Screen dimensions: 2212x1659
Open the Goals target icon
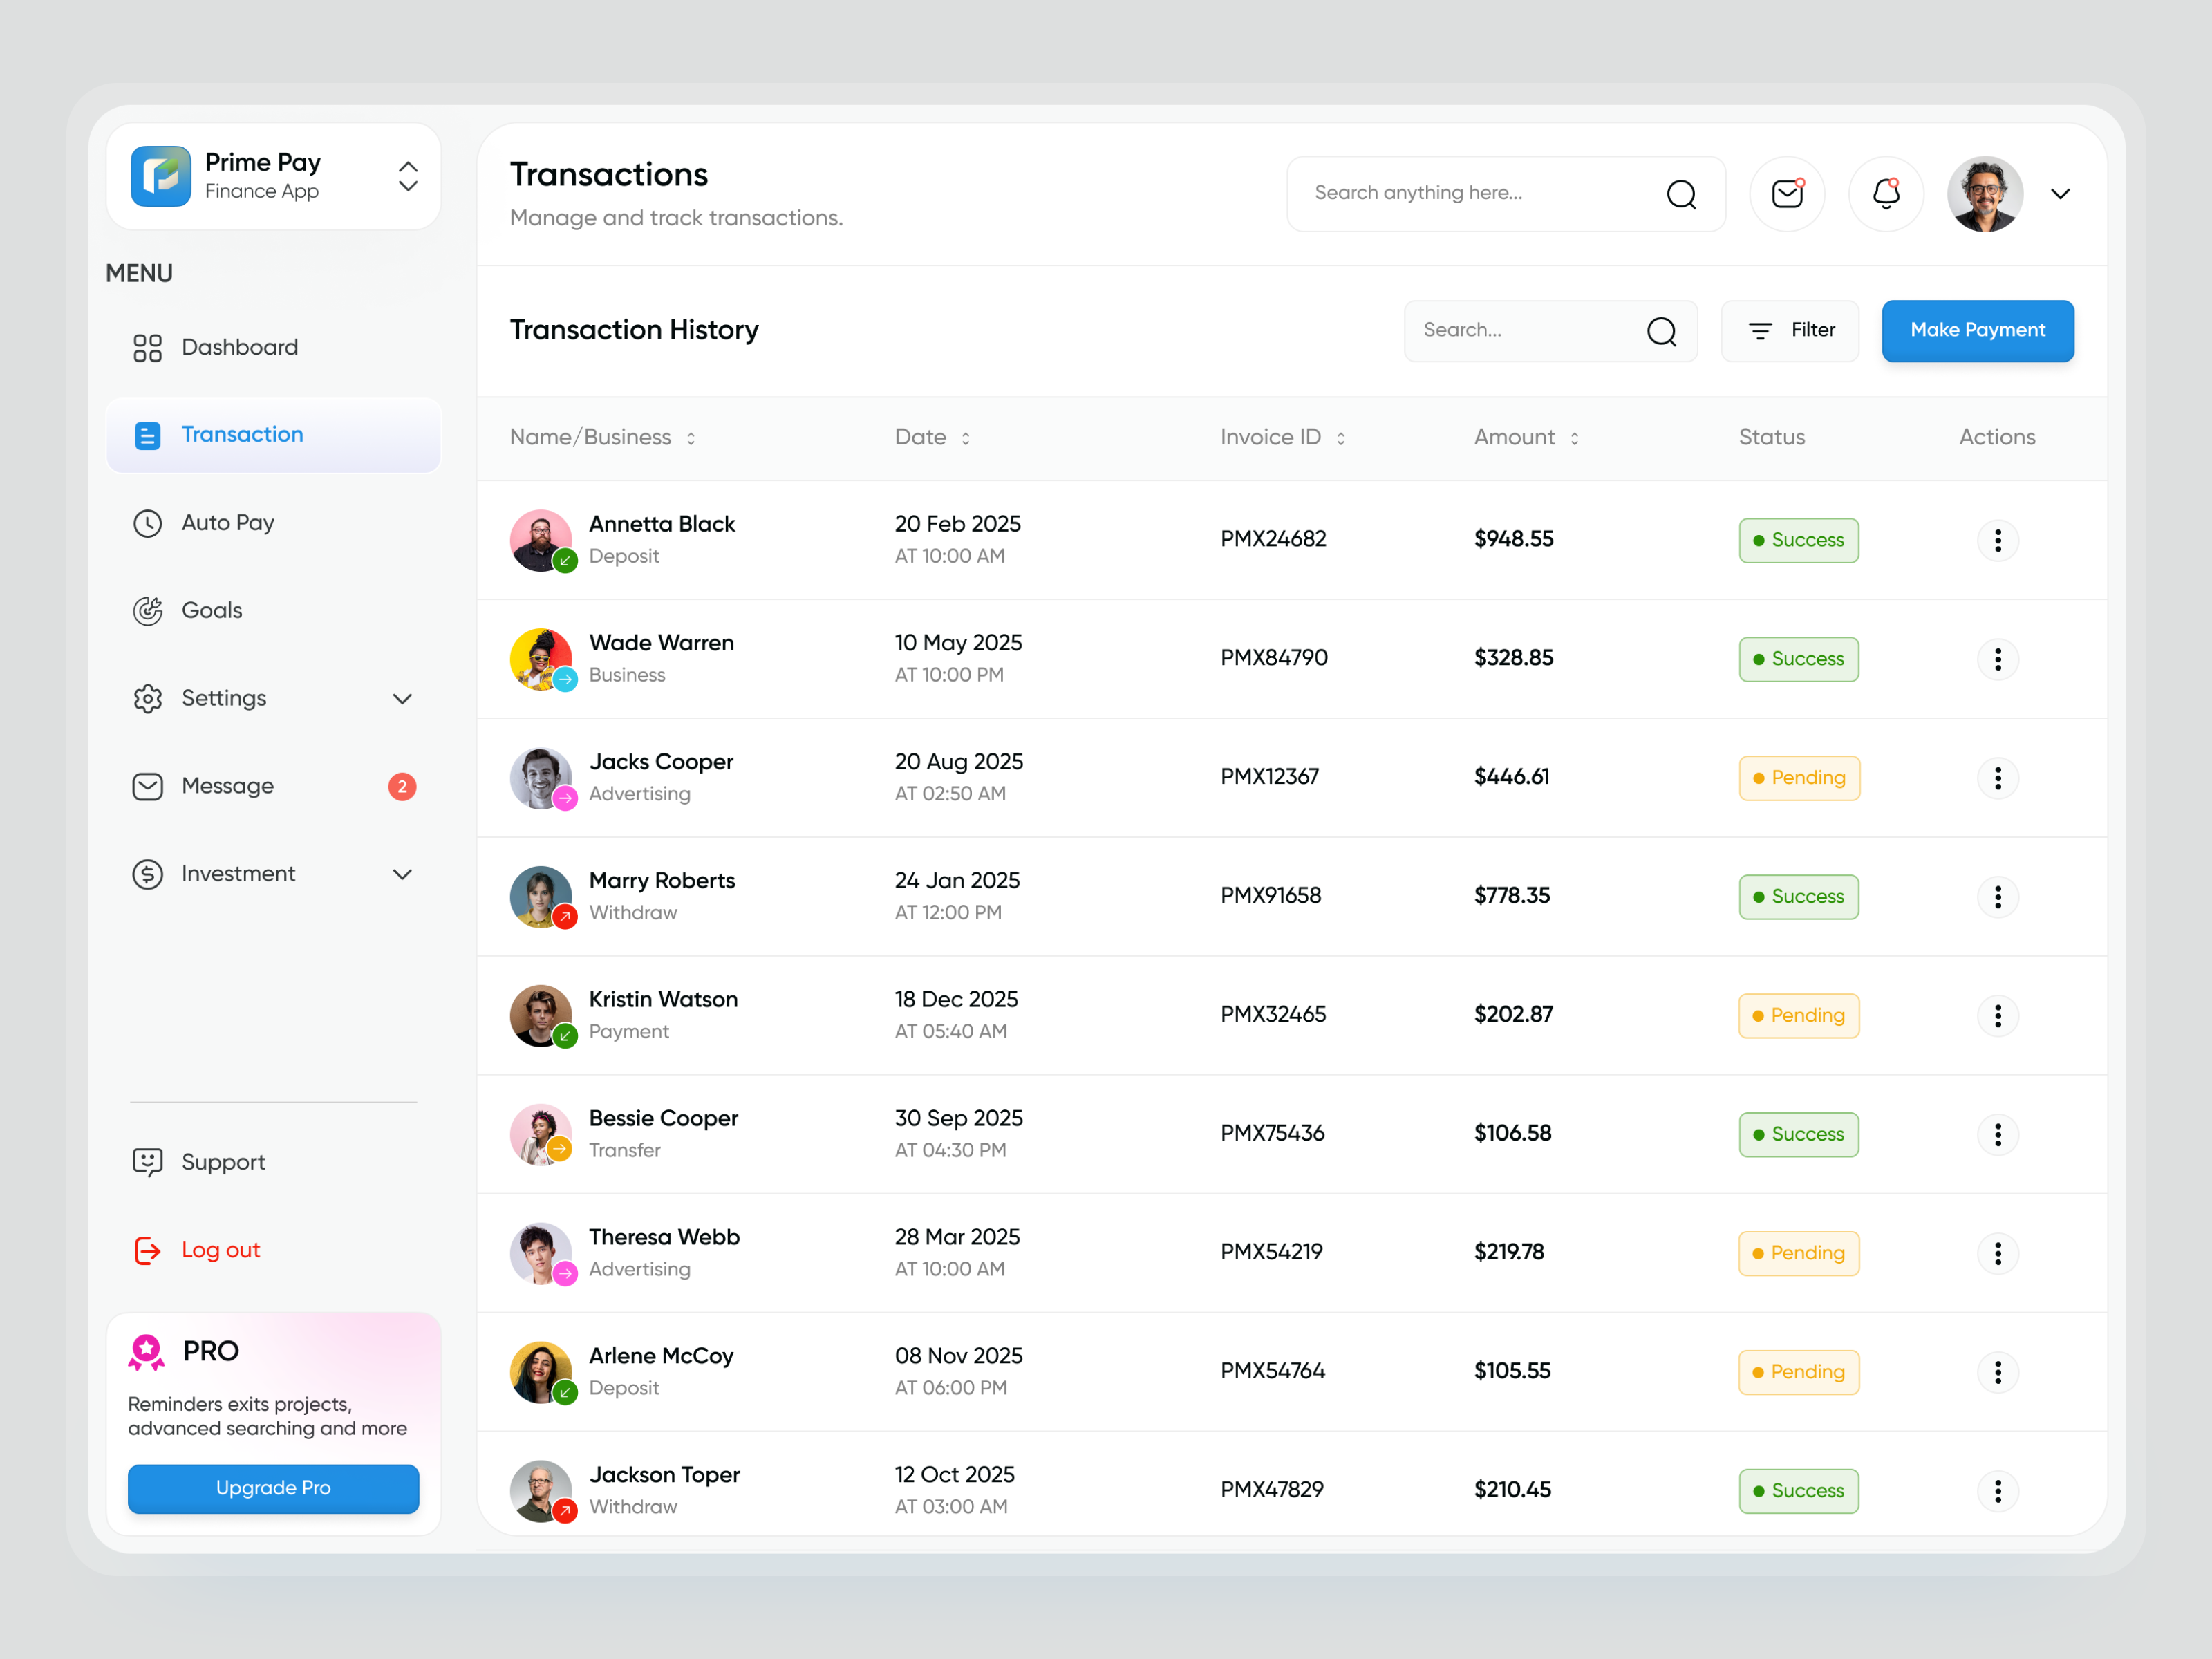click(147, 610)
